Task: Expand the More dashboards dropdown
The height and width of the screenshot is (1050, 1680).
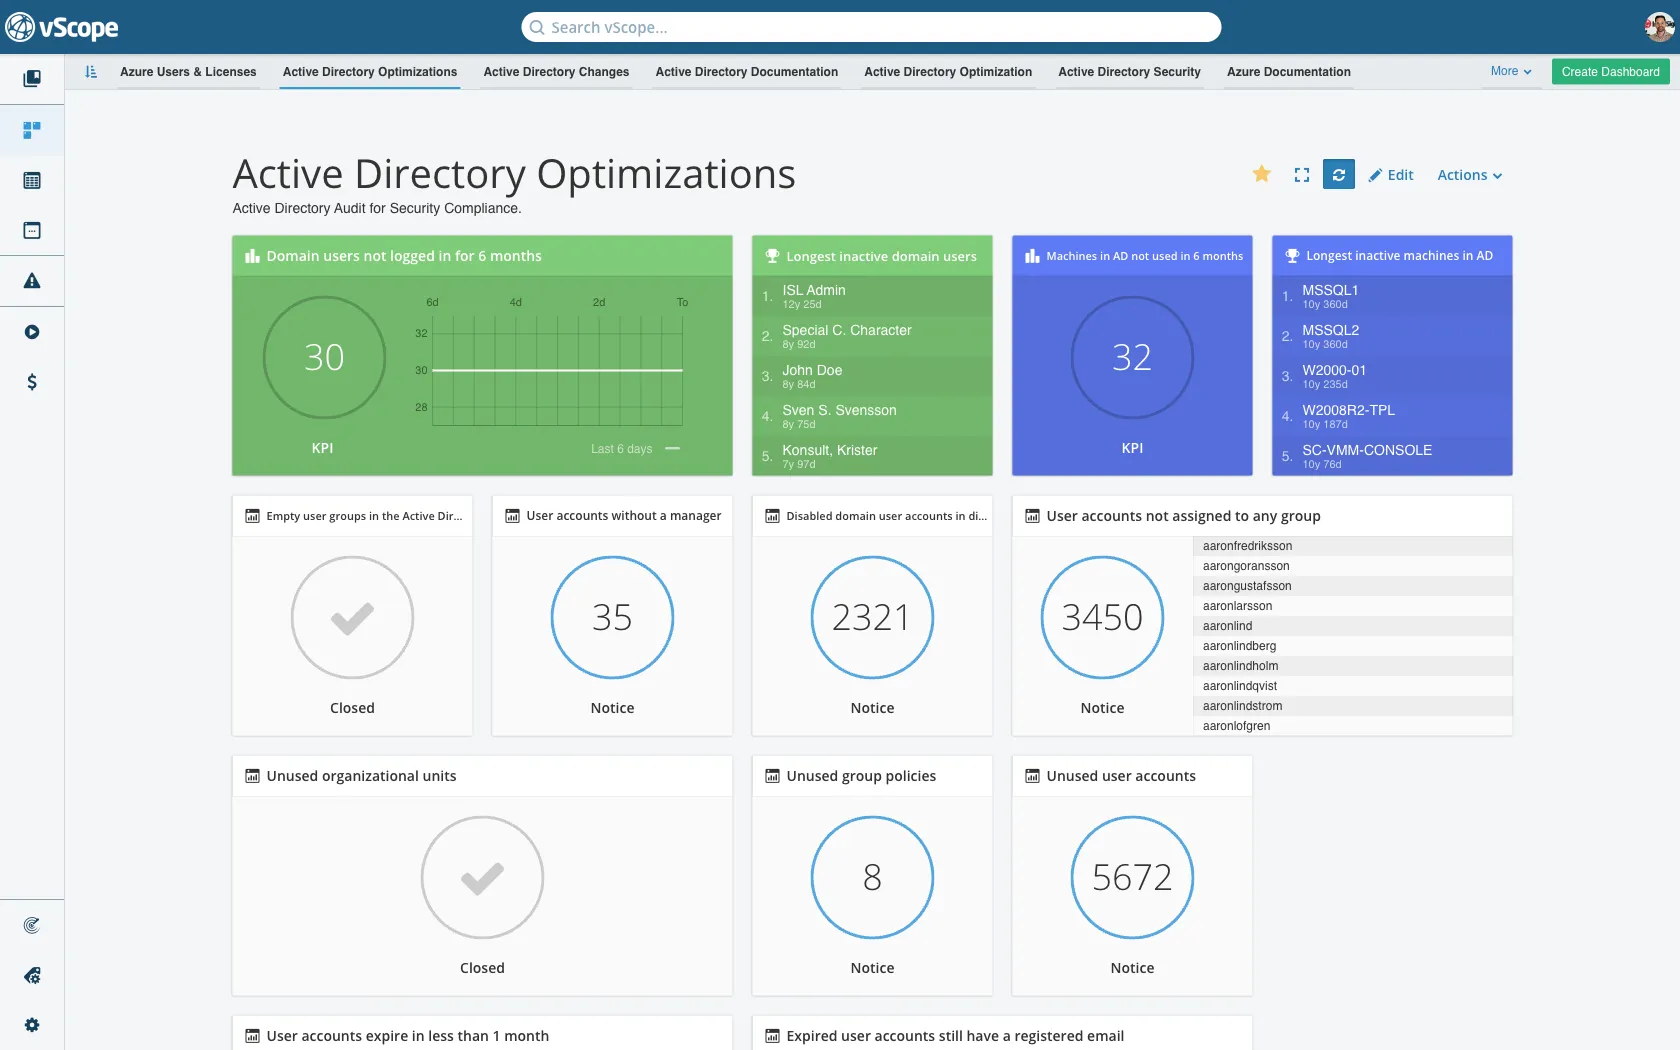Action: tap(1511, 71)
